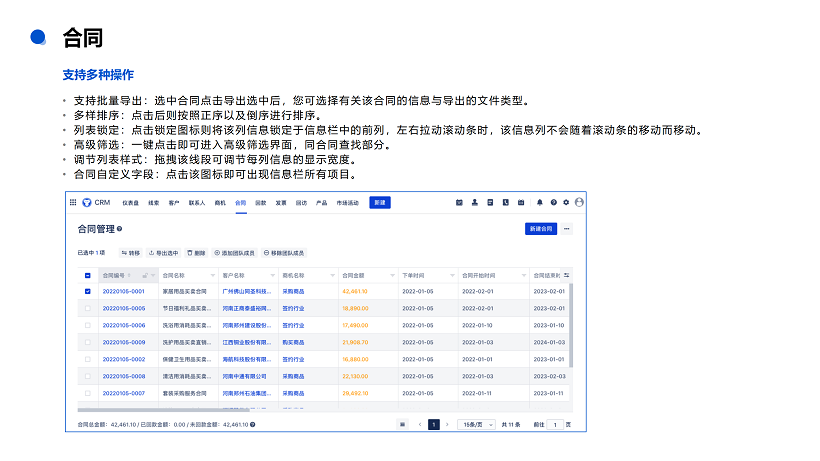Uncheck the row 20220105-0001 checkbox
Screen dimensions: 820x461
pyautogui.click(x=87, y=292)
